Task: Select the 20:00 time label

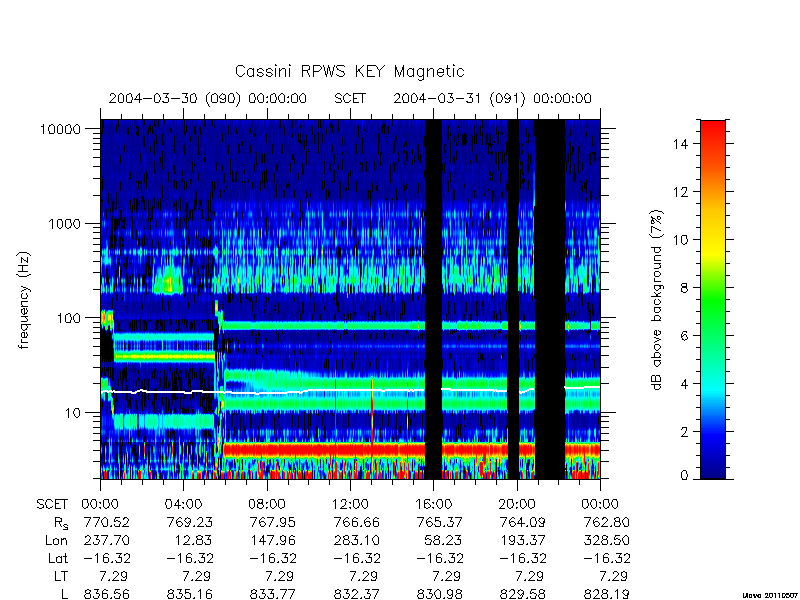Action: pyautogui.click(x=517, y=505)
